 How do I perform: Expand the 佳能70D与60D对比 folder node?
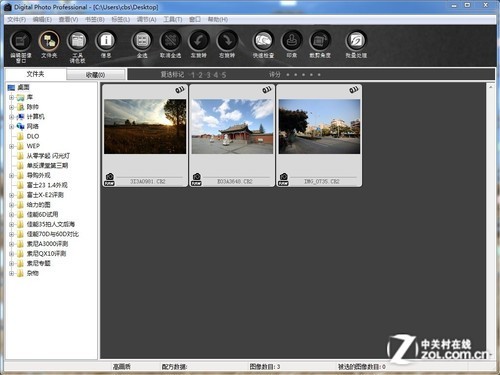[11, 234]
